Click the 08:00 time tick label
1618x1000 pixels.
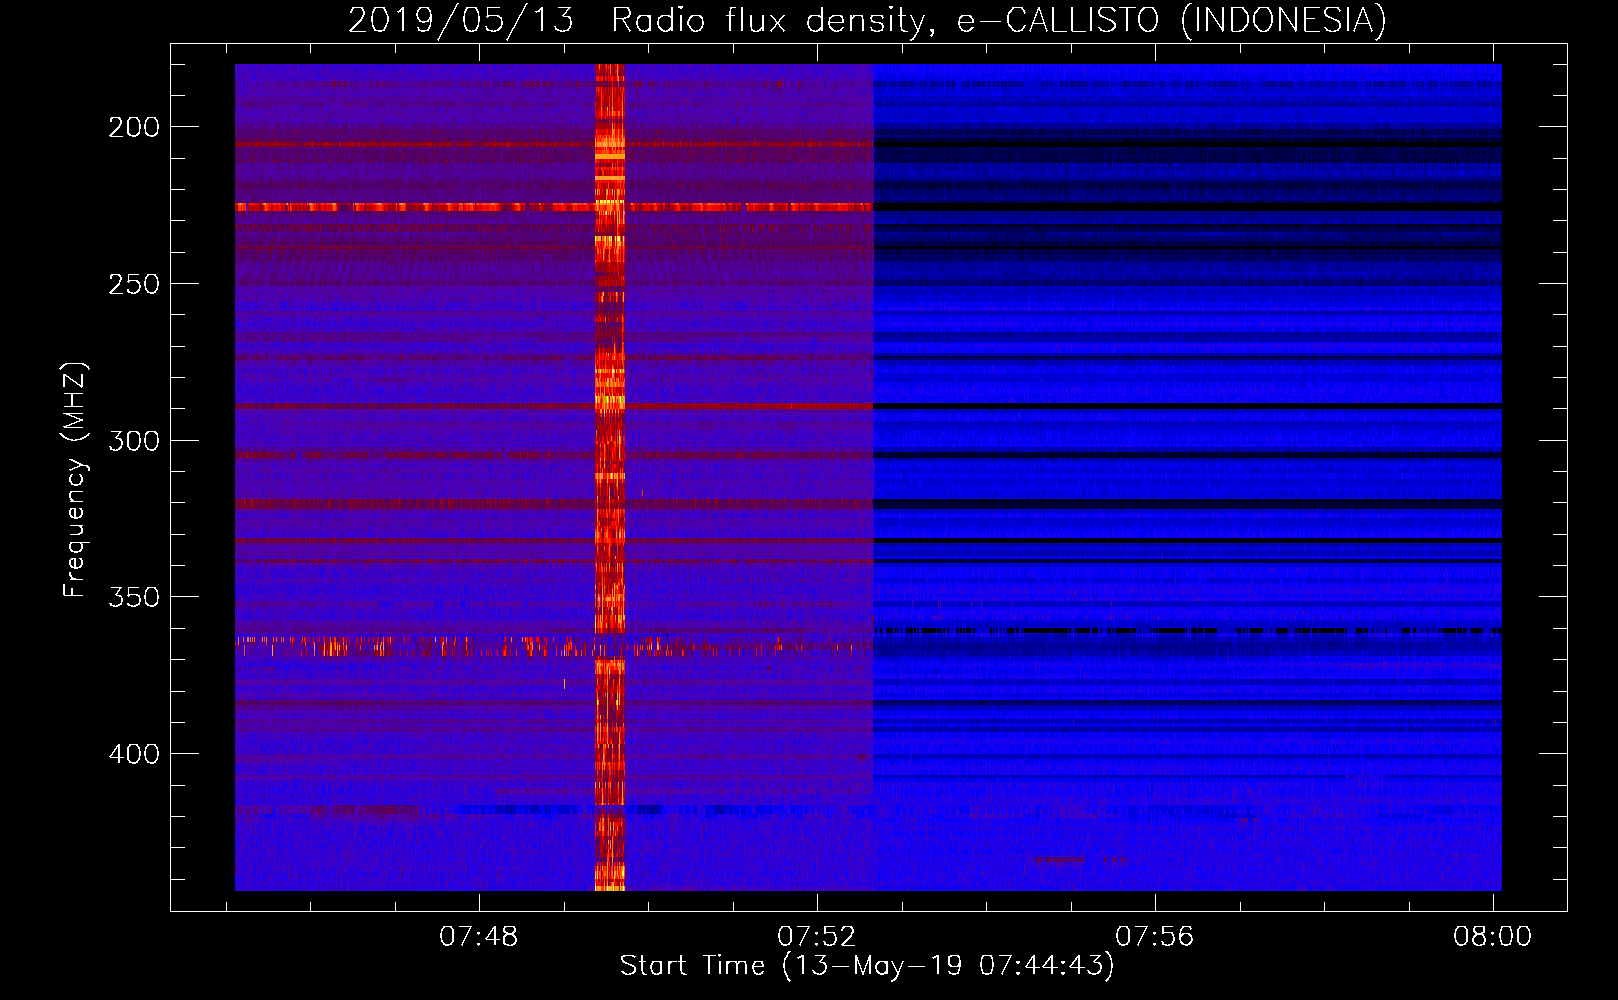click(1492, 936)
